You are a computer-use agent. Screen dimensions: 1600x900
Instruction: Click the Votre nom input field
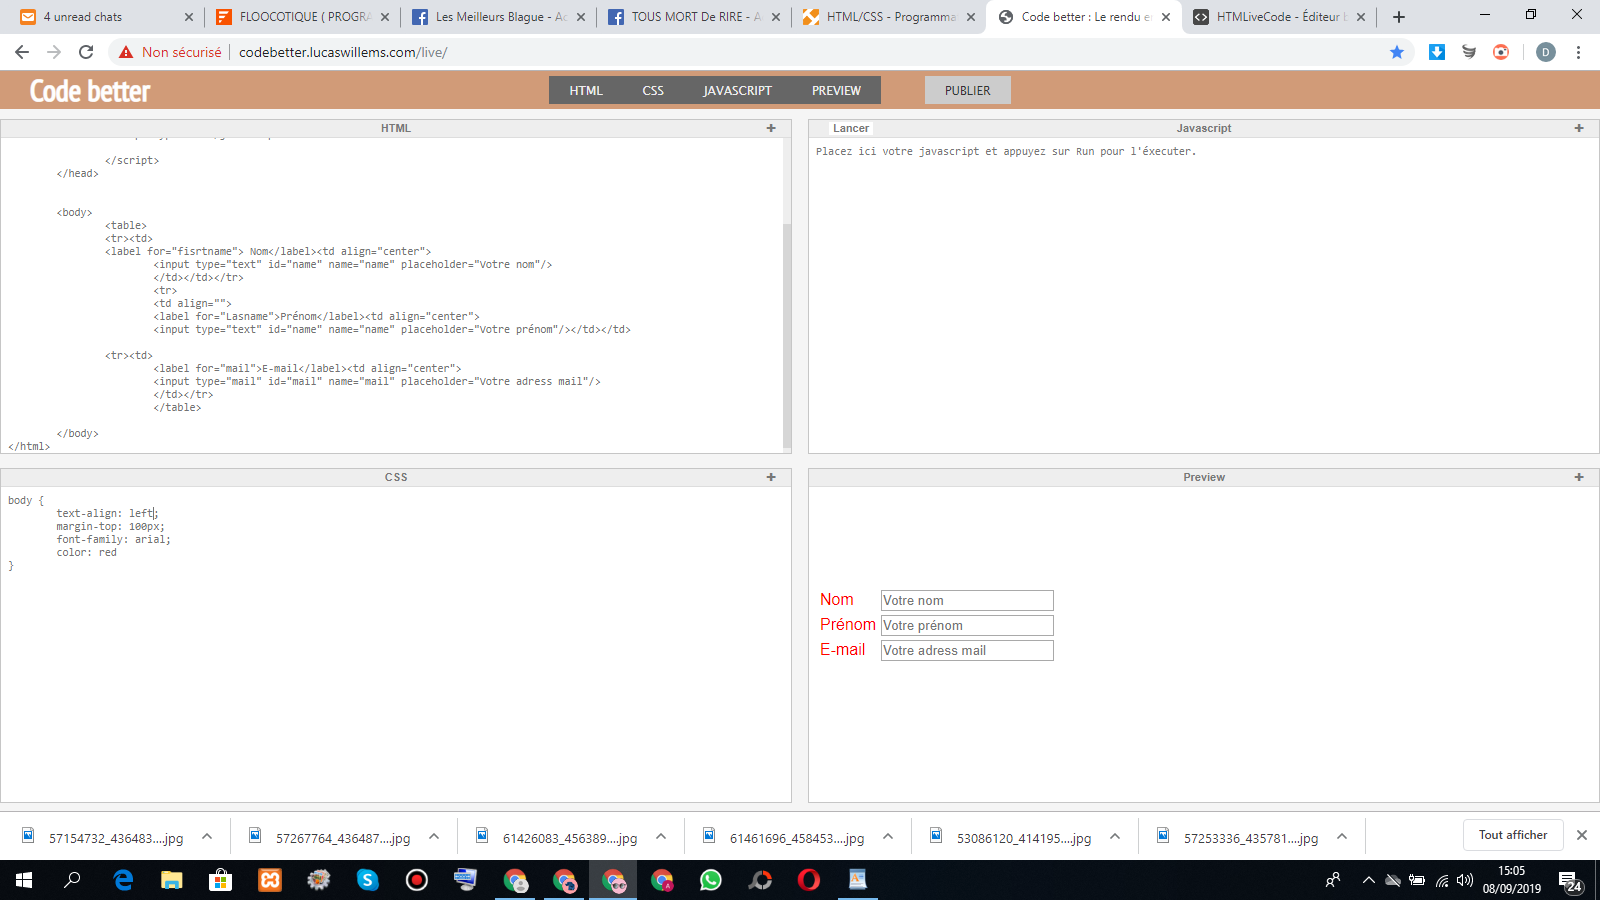click(x=966, y=600)
